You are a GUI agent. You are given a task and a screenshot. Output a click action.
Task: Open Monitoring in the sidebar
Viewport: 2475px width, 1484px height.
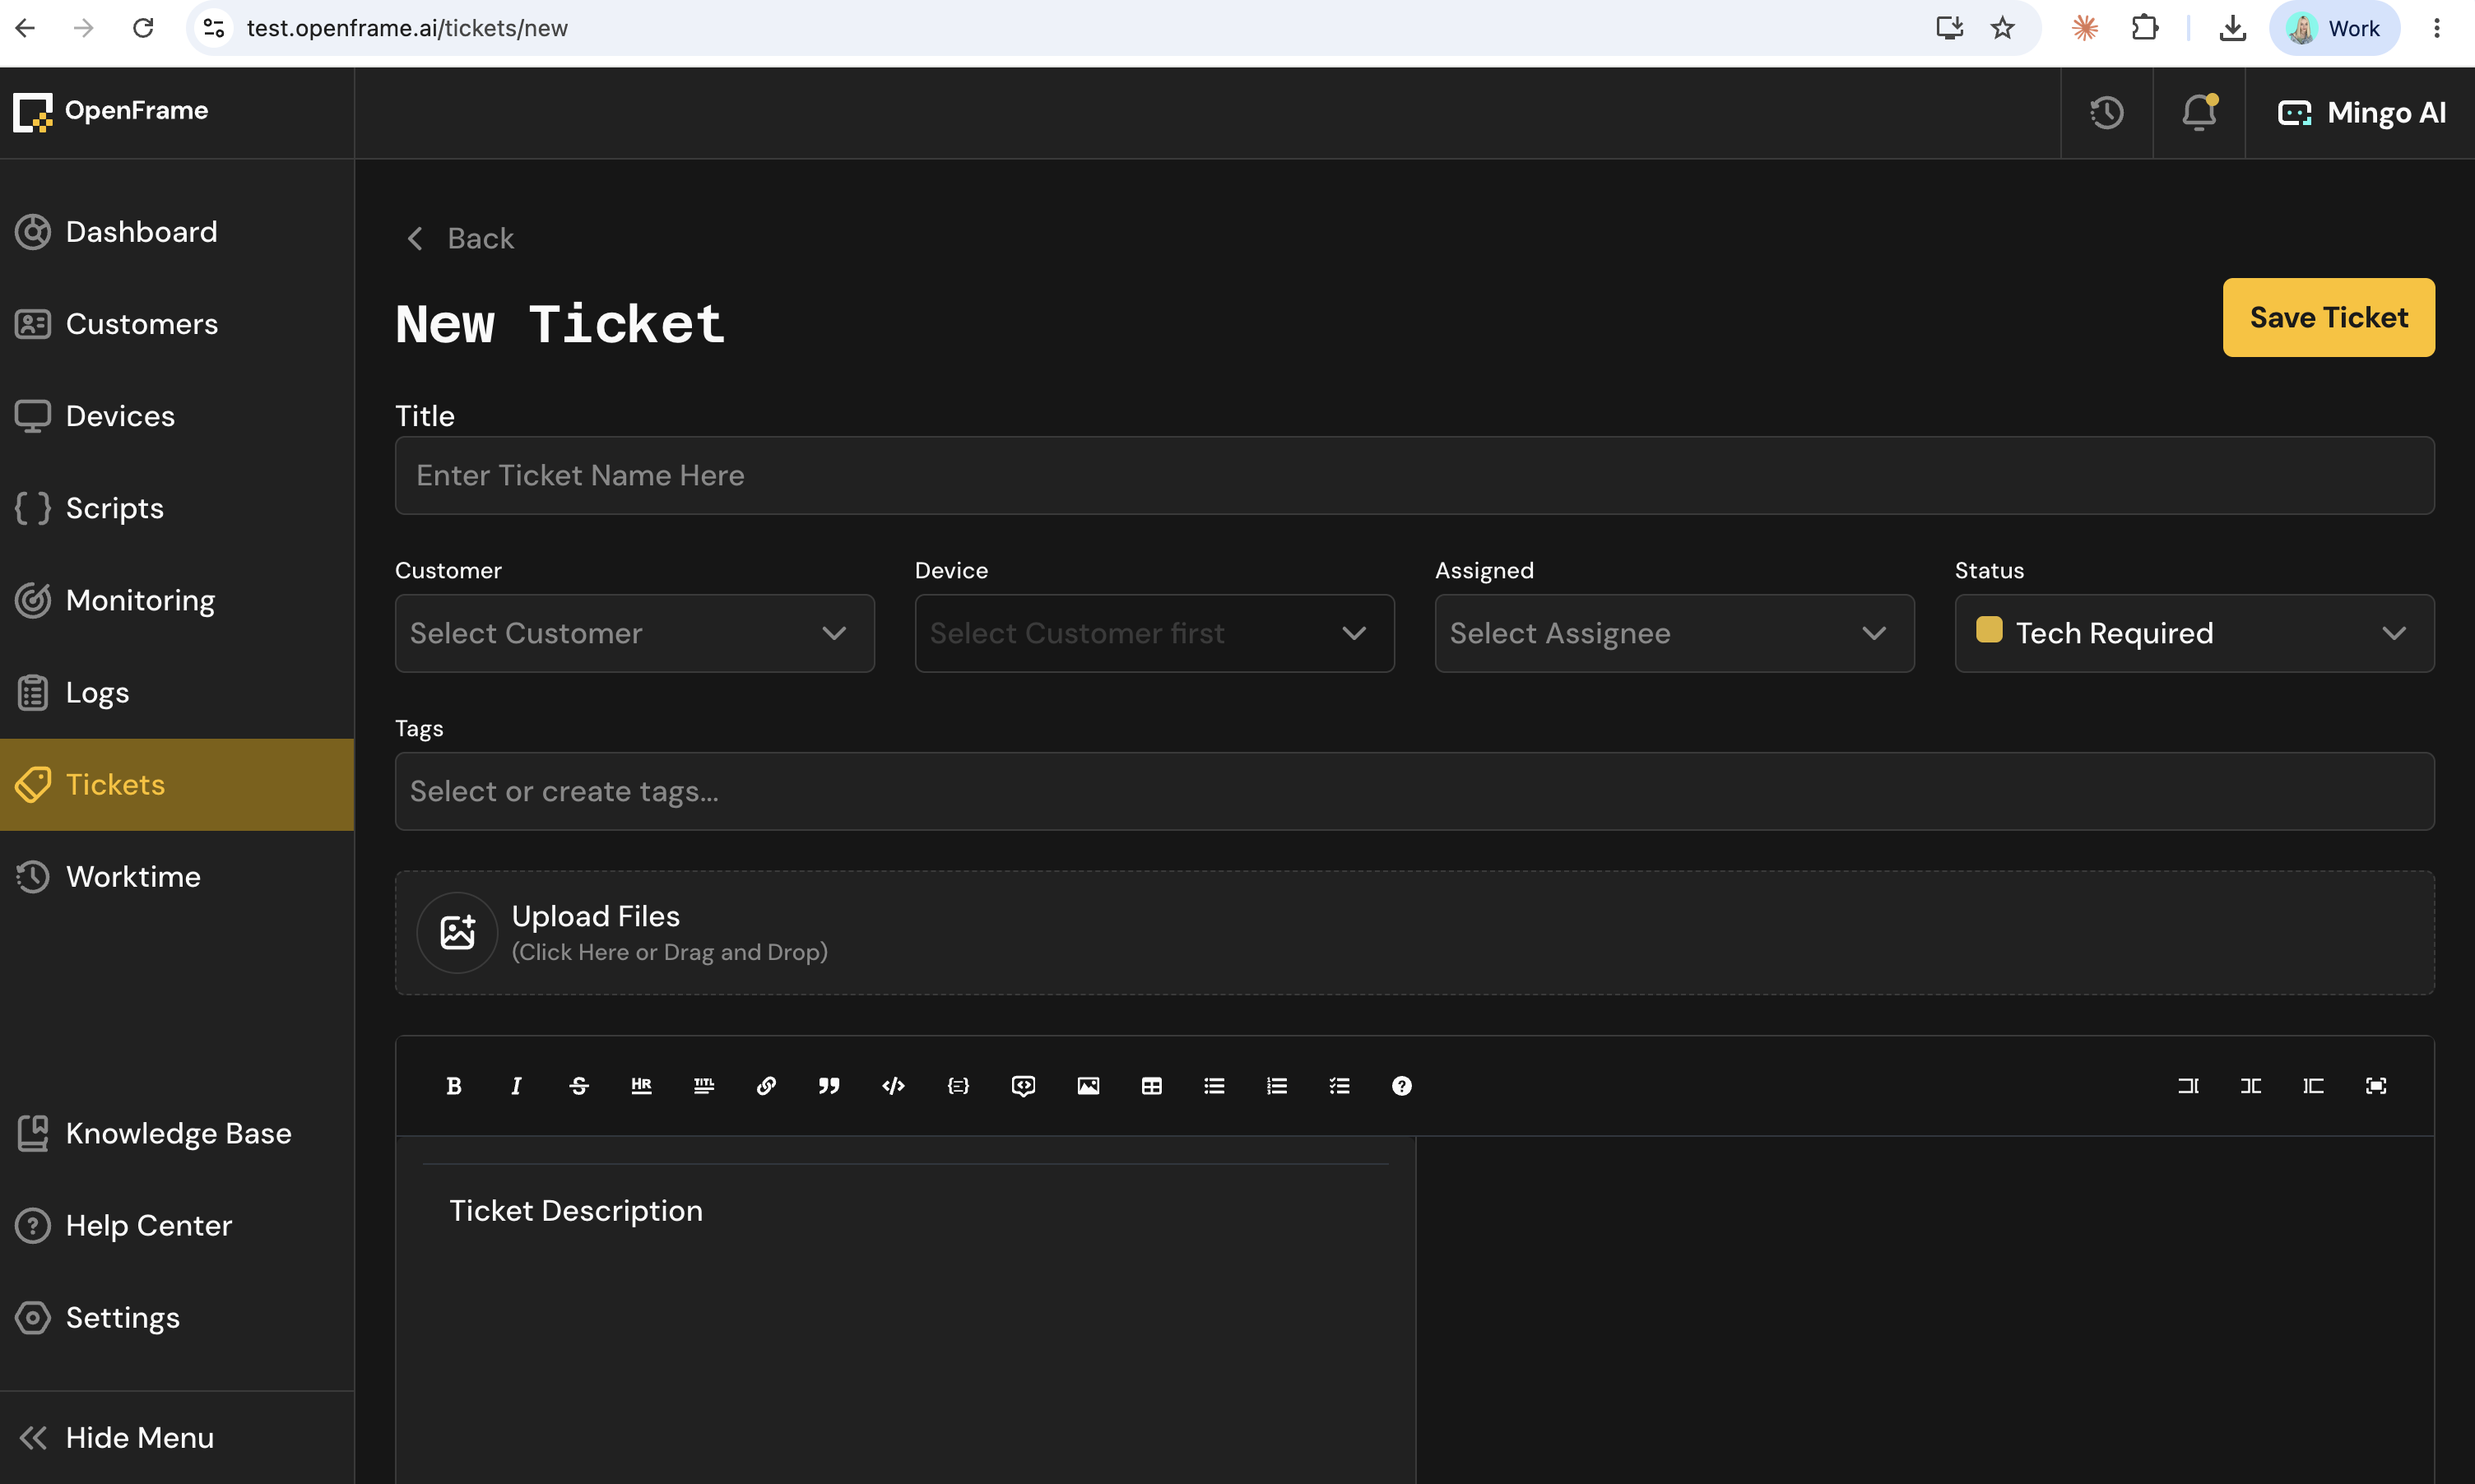177,600
